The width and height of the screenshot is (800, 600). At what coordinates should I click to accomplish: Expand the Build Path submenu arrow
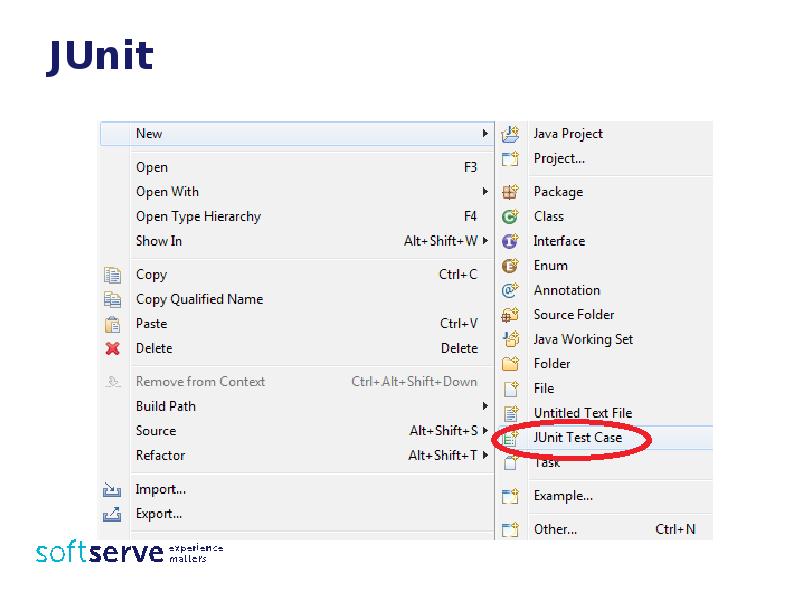[485, 407]
